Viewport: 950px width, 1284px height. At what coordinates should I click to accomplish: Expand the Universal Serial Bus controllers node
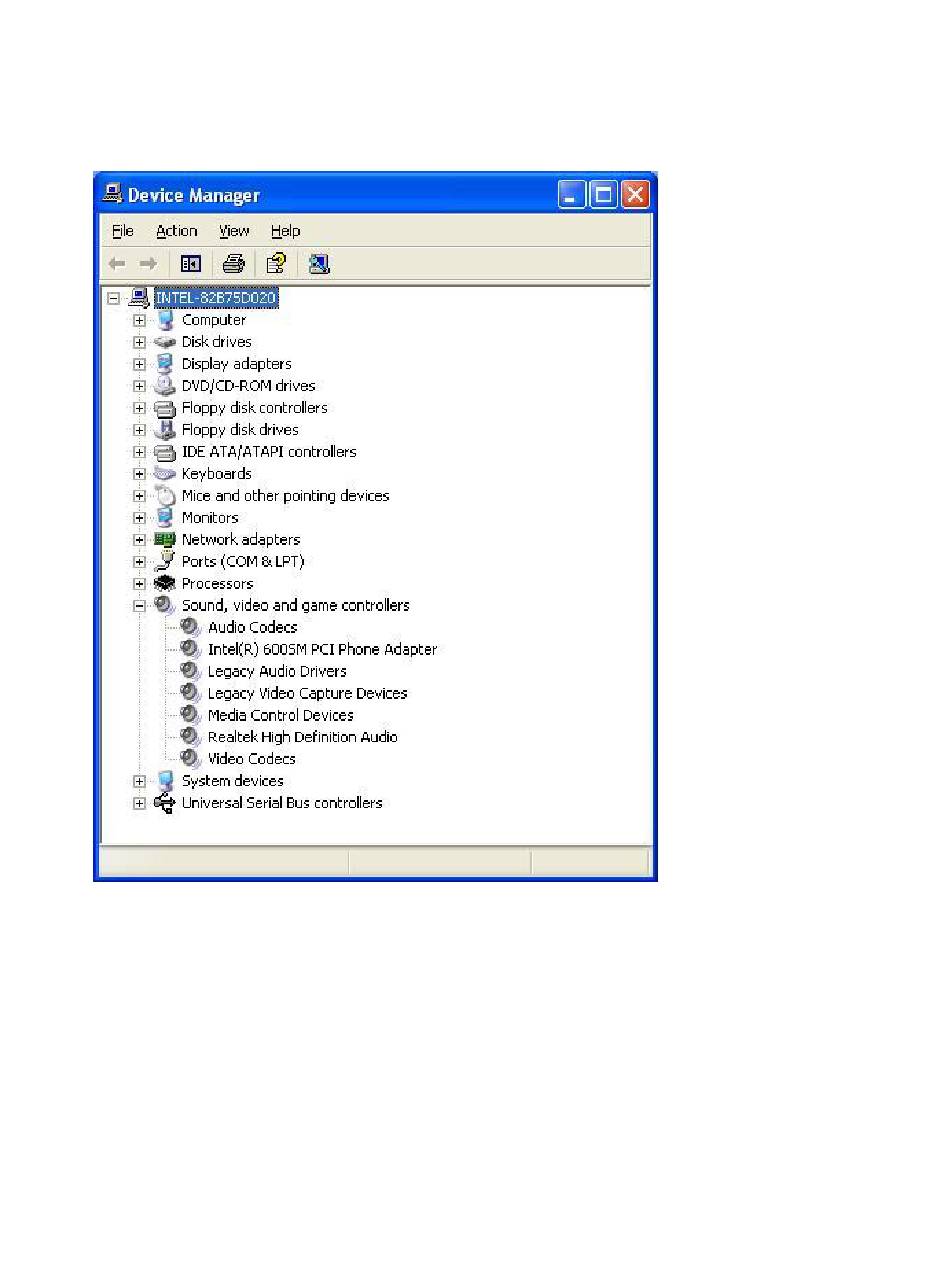[x=140, y=803]
